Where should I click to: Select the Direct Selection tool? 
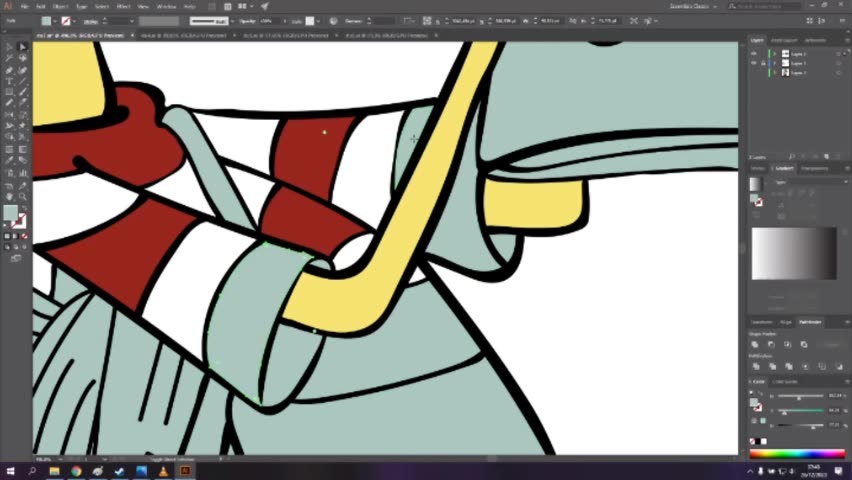(23, 47)
